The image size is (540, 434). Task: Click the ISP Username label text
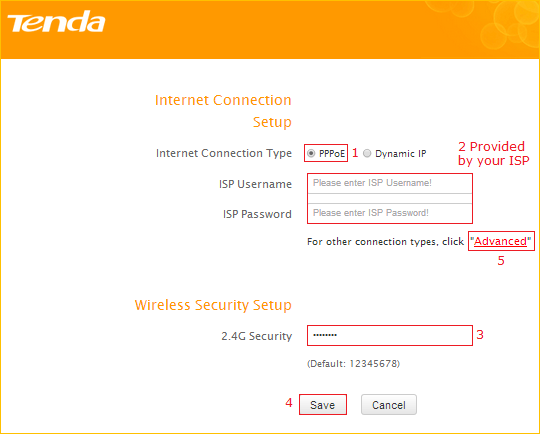point(255,184)
